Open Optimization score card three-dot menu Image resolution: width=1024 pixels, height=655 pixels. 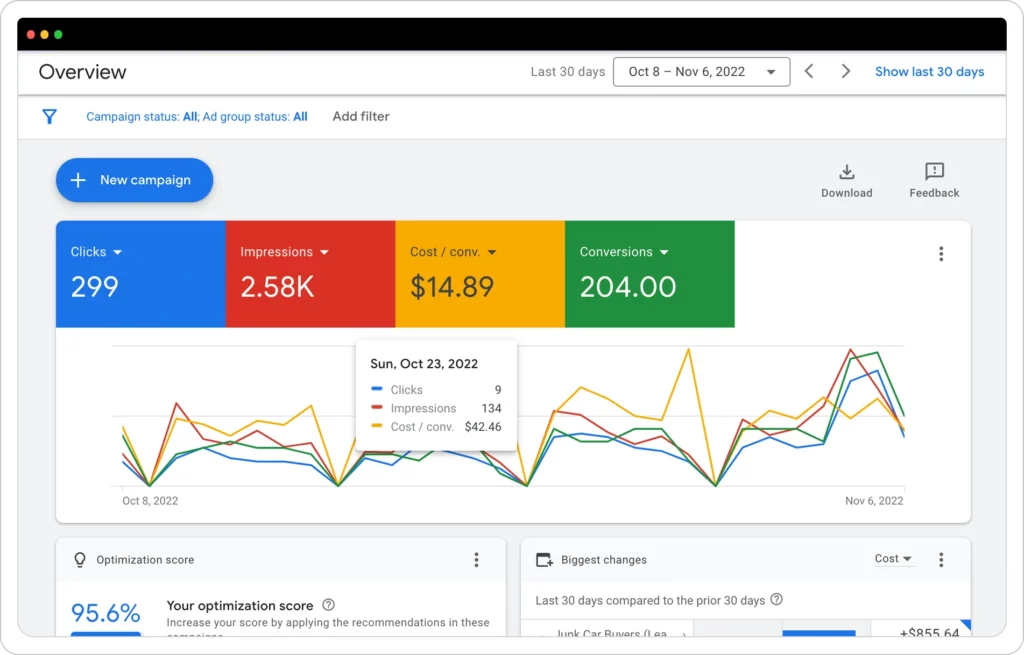click(x=476, y=560)
